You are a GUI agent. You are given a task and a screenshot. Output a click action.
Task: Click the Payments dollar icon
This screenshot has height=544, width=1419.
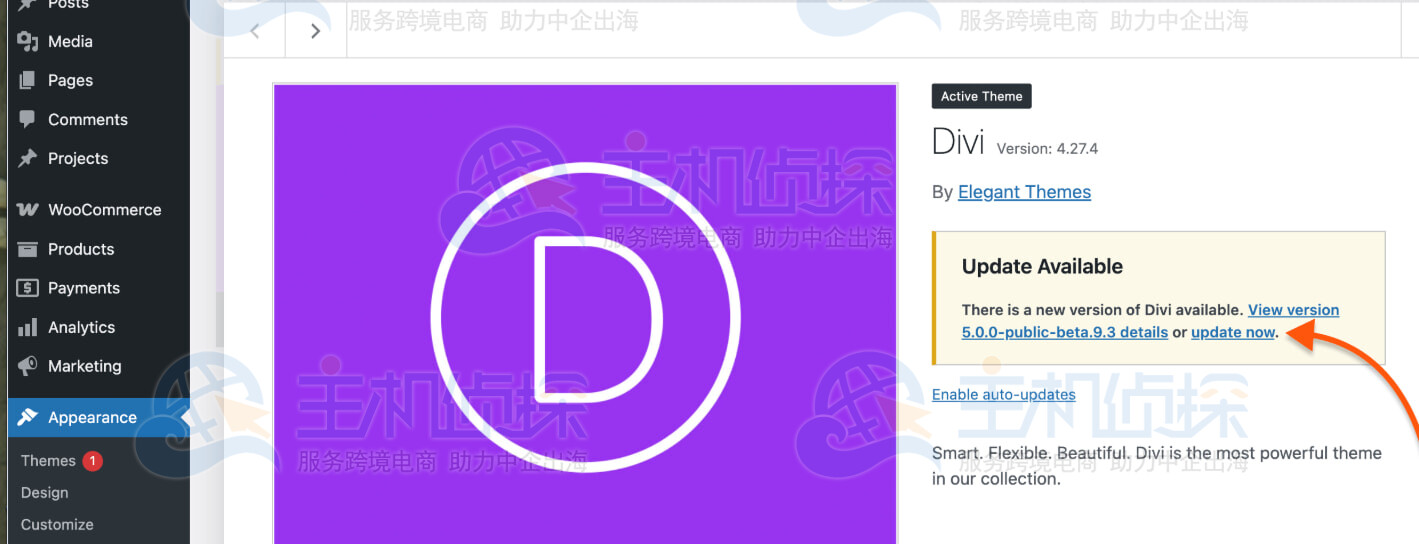(27, 288)
